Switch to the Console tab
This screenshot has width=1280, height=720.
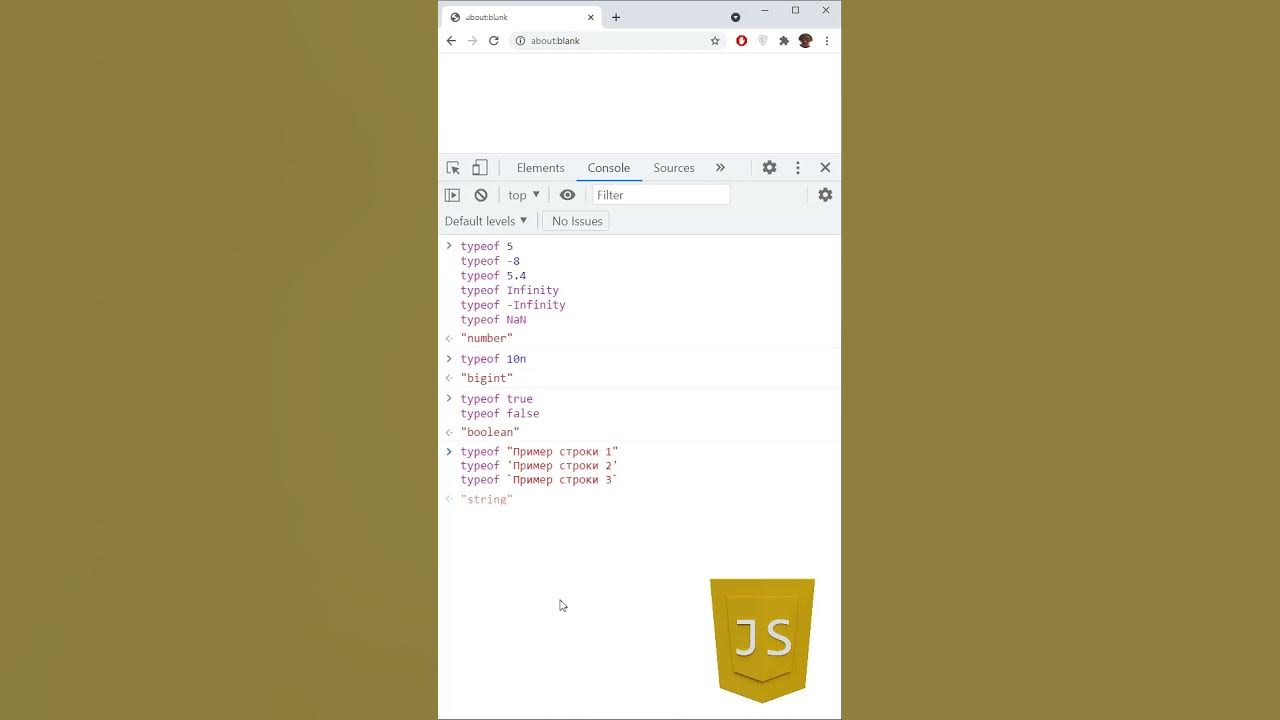(x=609, y=168)
